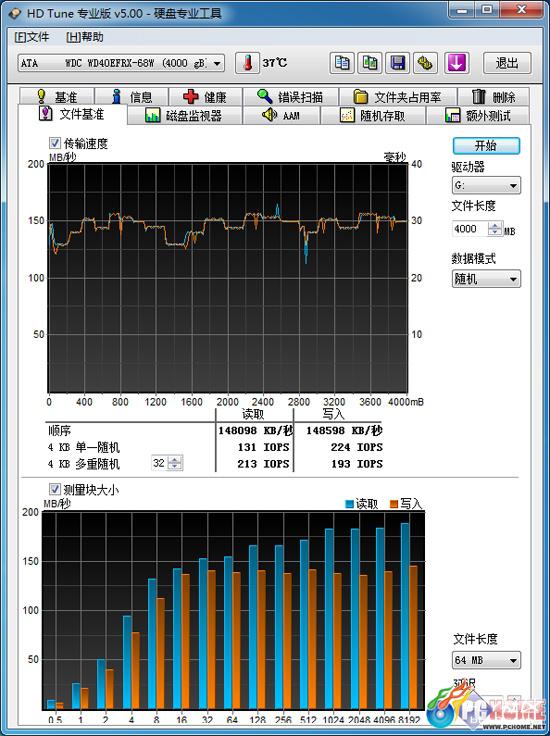The height and width of the screenshot is (736, 550).
Task: Click the 开始 start button
Action: click(486, 146)
